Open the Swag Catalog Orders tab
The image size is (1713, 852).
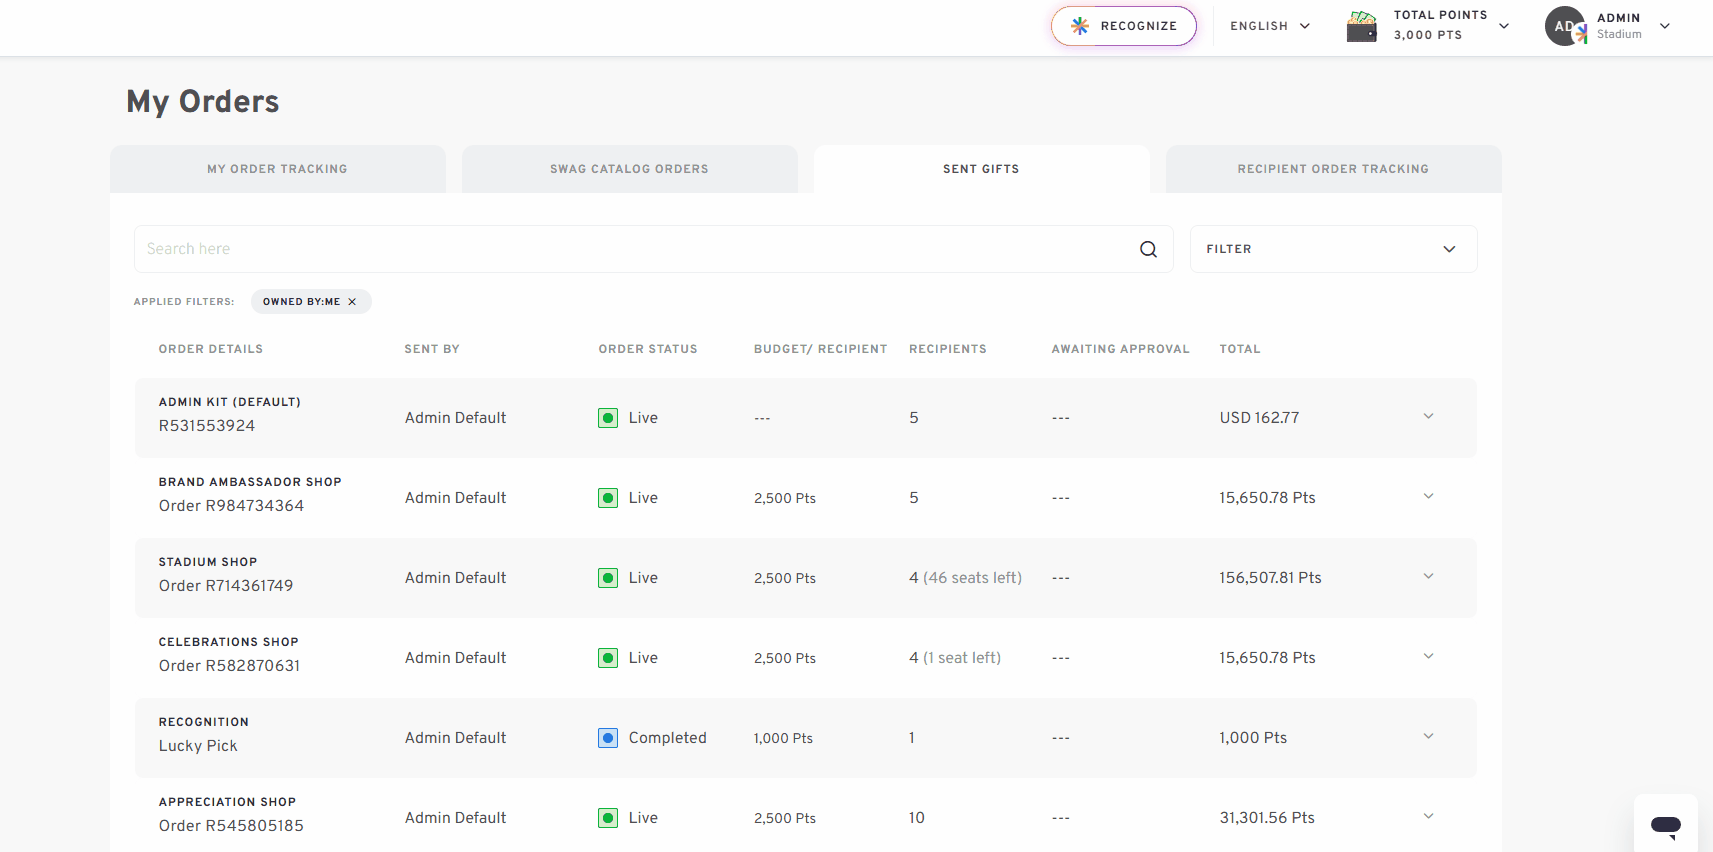pos(630,169)
